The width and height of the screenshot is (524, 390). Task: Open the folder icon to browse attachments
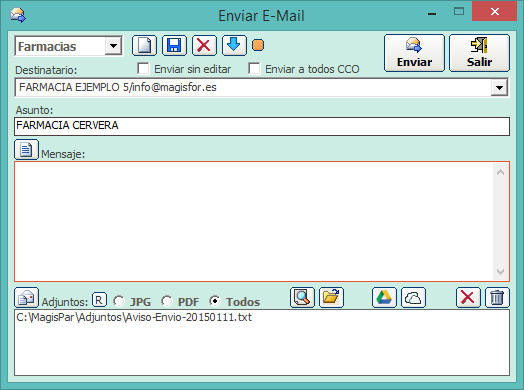pos(331,297)
